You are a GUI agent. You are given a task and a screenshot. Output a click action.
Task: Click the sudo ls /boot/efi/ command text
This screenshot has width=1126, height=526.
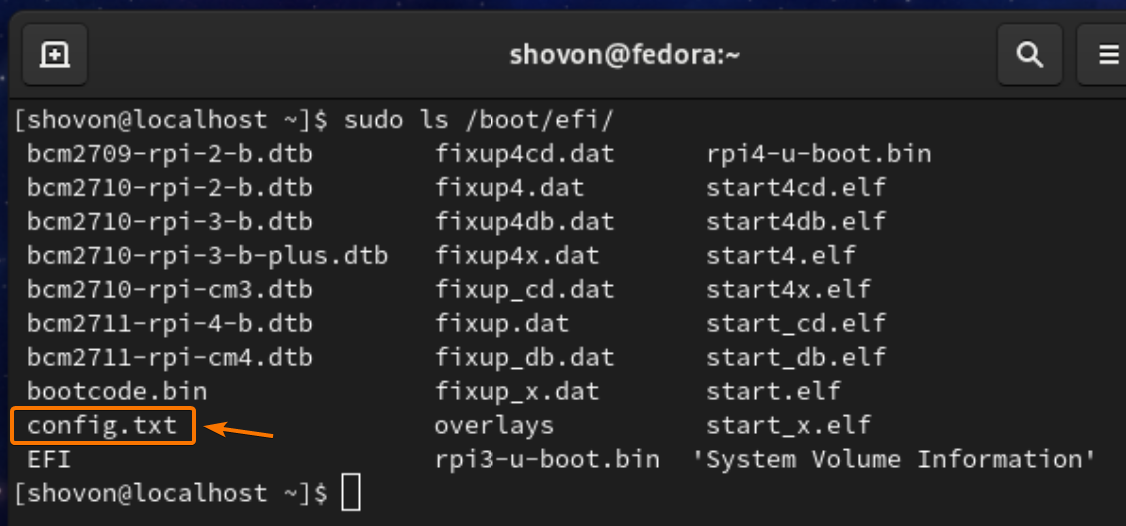[x=478, y=120]
